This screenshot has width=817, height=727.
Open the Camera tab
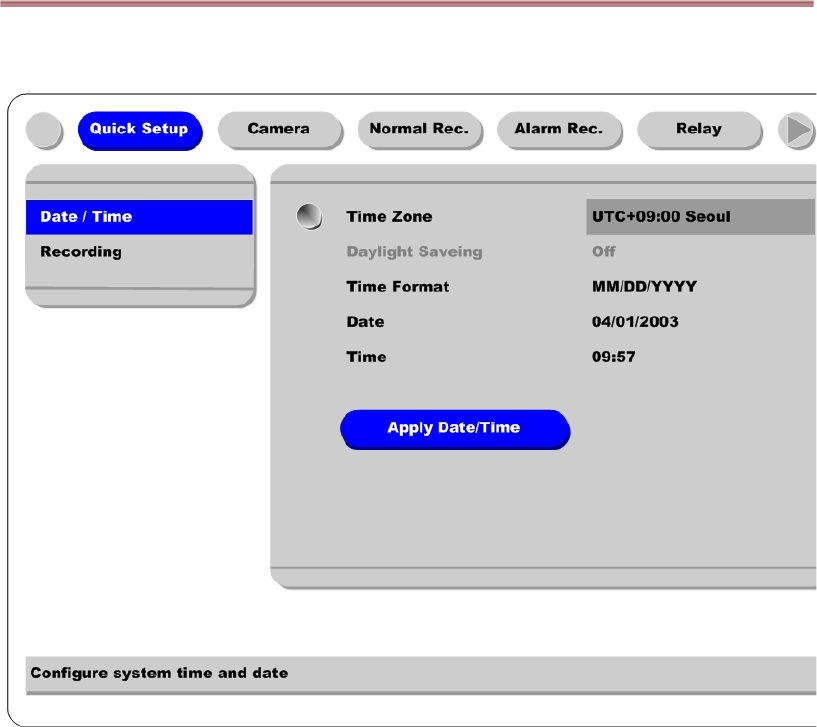point(279,129)
